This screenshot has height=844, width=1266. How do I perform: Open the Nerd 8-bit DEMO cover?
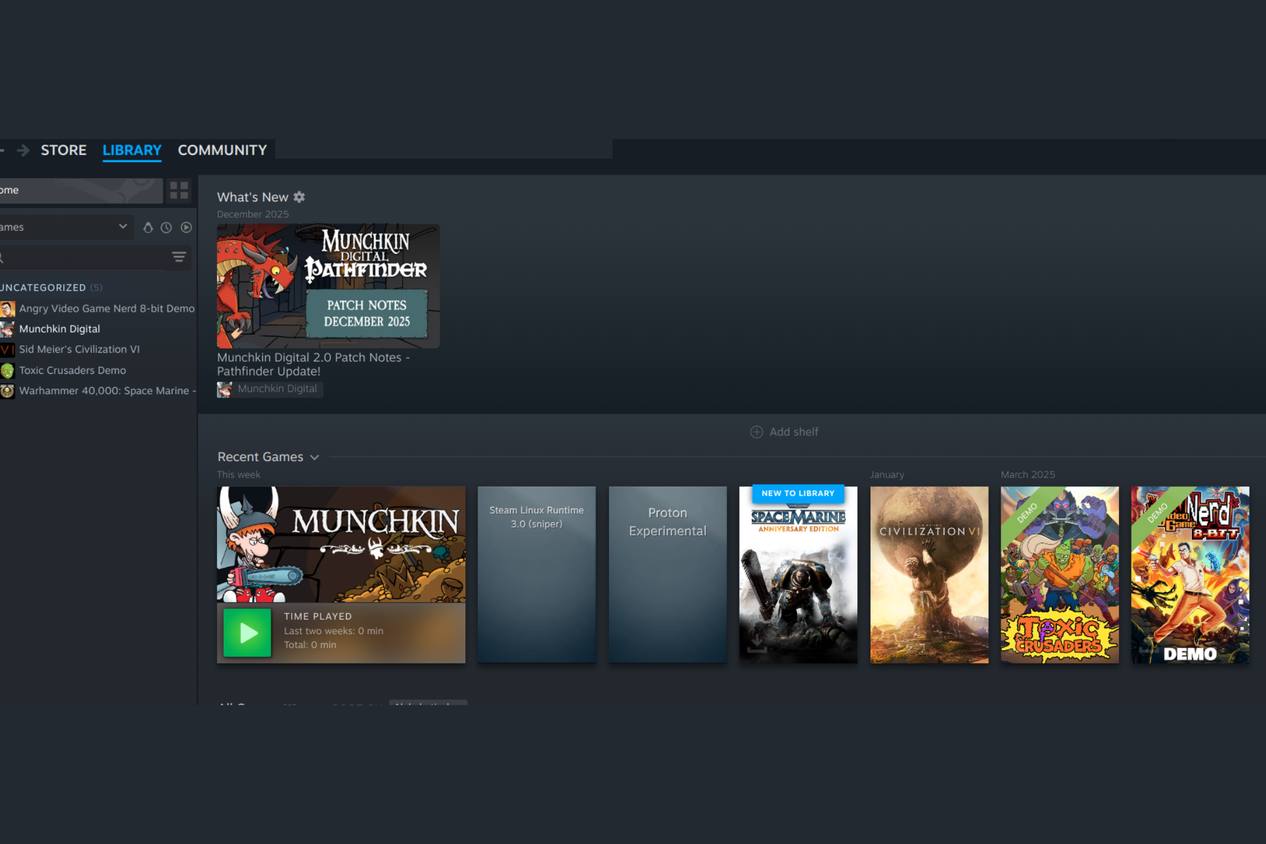click(1190, 575)
